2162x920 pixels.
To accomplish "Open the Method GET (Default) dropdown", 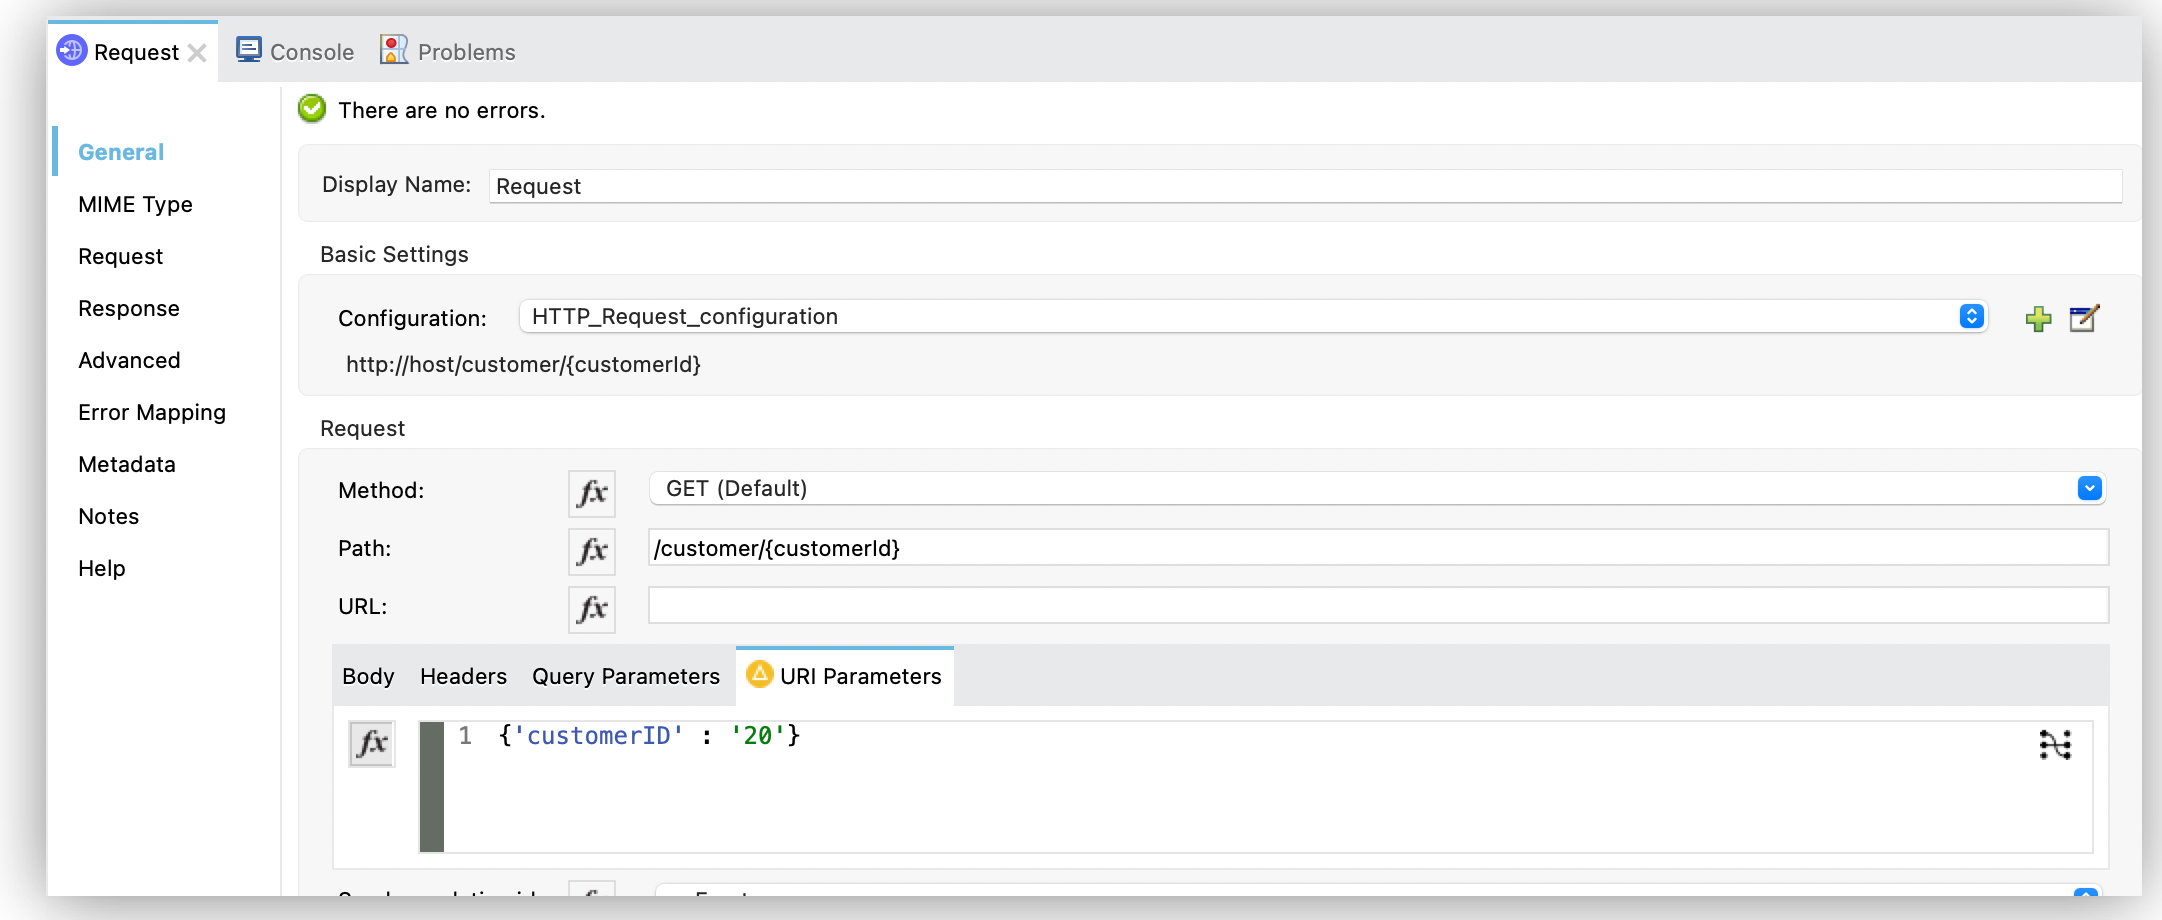I will point(1377,489).
